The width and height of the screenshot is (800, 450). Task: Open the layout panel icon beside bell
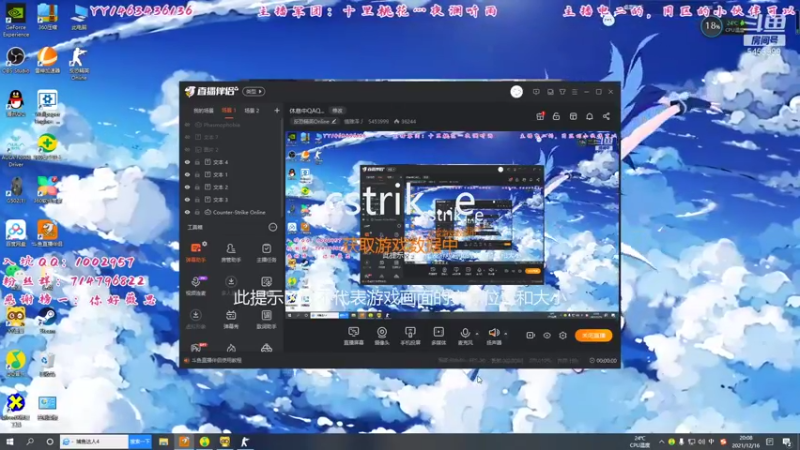573,116
